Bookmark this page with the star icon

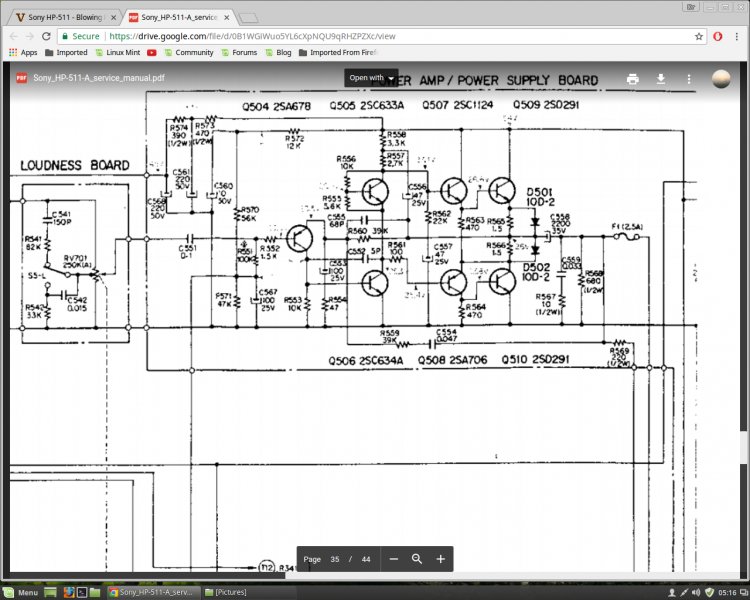[694, 35]
